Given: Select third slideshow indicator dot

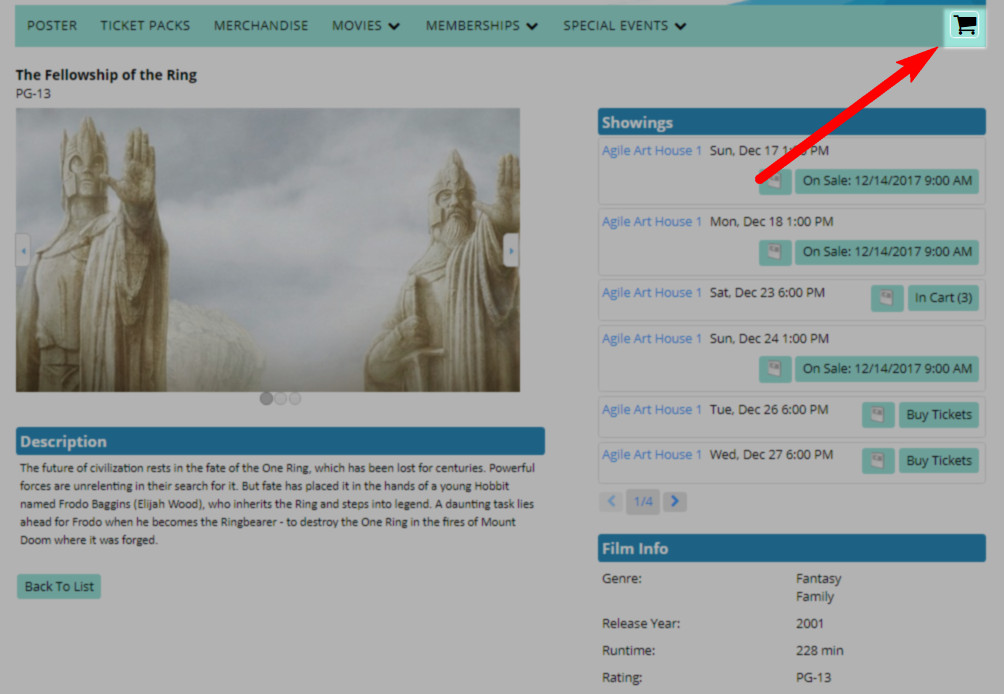Looking at the screenshot, I should (x=295, y=399).
